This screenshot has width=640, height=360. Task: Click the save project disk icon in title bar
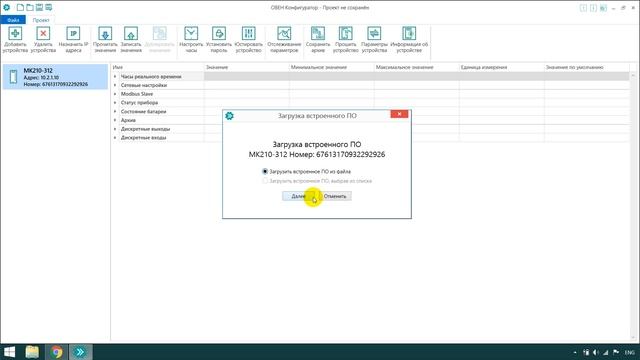pos(39,7)
